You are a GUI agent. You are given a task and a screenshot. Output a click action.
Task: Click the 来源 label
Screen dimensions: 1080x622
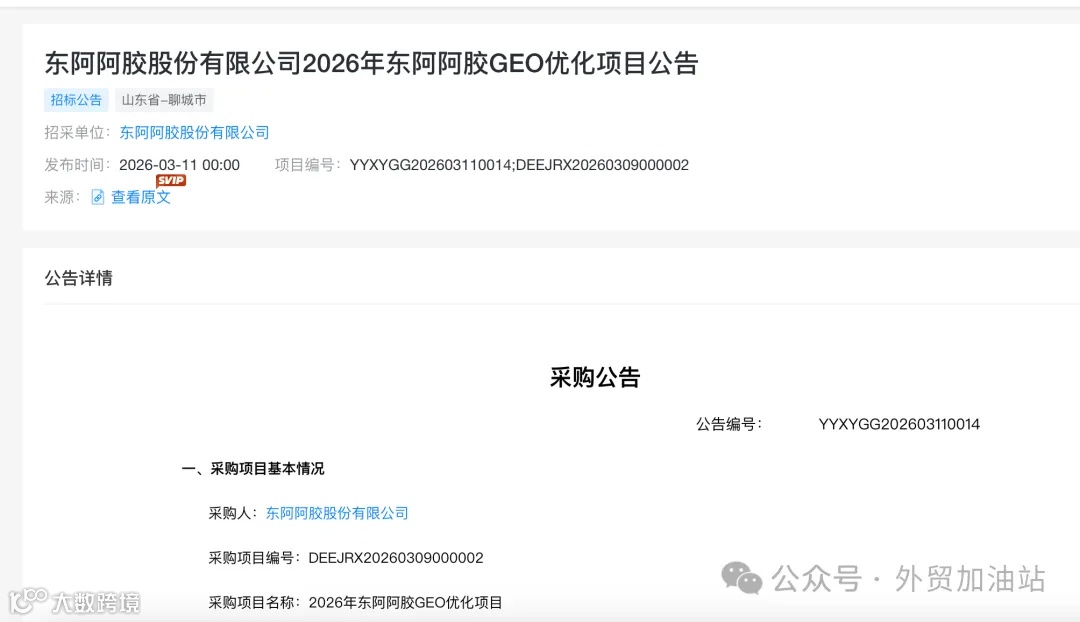(62, 197)
